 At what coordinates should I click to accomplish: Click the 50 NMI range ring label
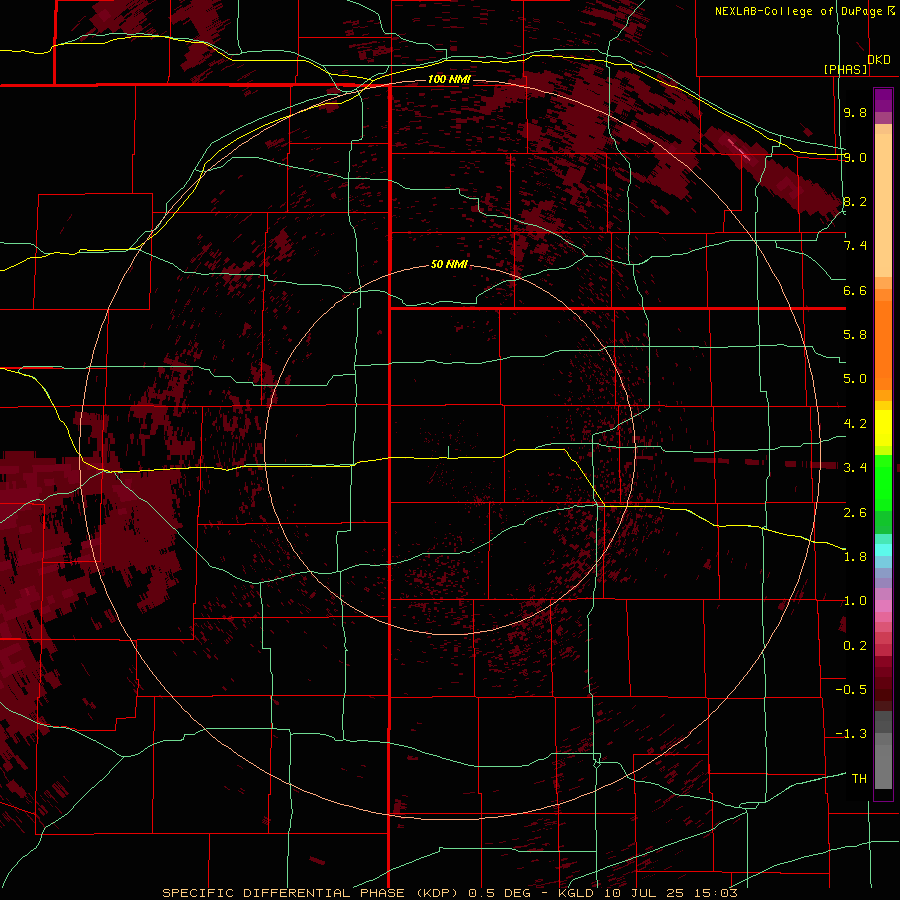pos(449,265)
